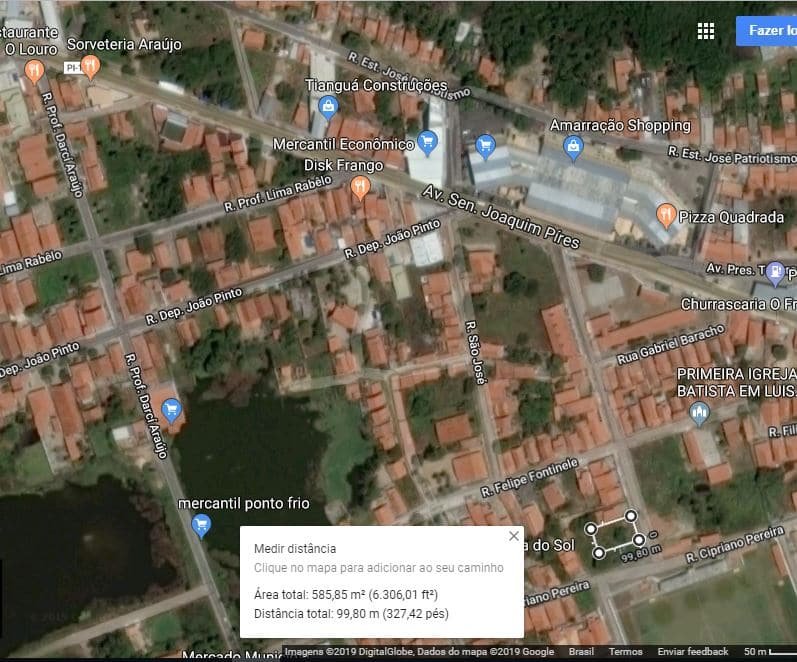Open the Tianguá Construções shopping pin
Viewport: 797px width, 662px height.
(x=326, y=106)
